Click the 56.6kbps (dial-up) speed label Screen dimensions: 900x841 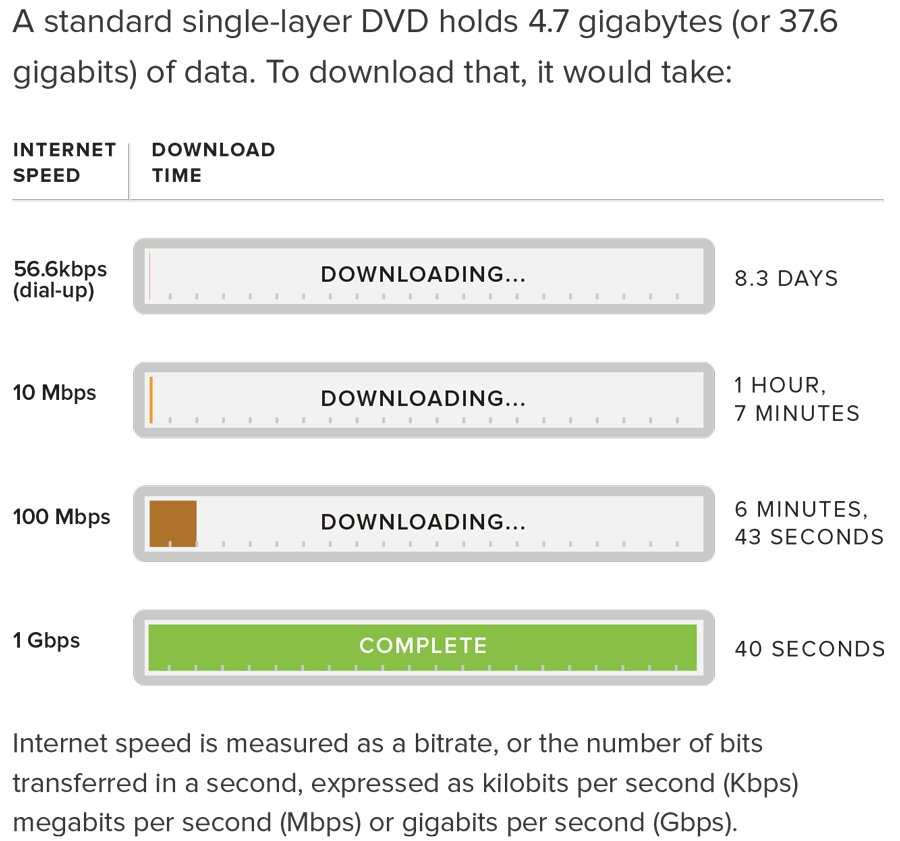[60, 280]
